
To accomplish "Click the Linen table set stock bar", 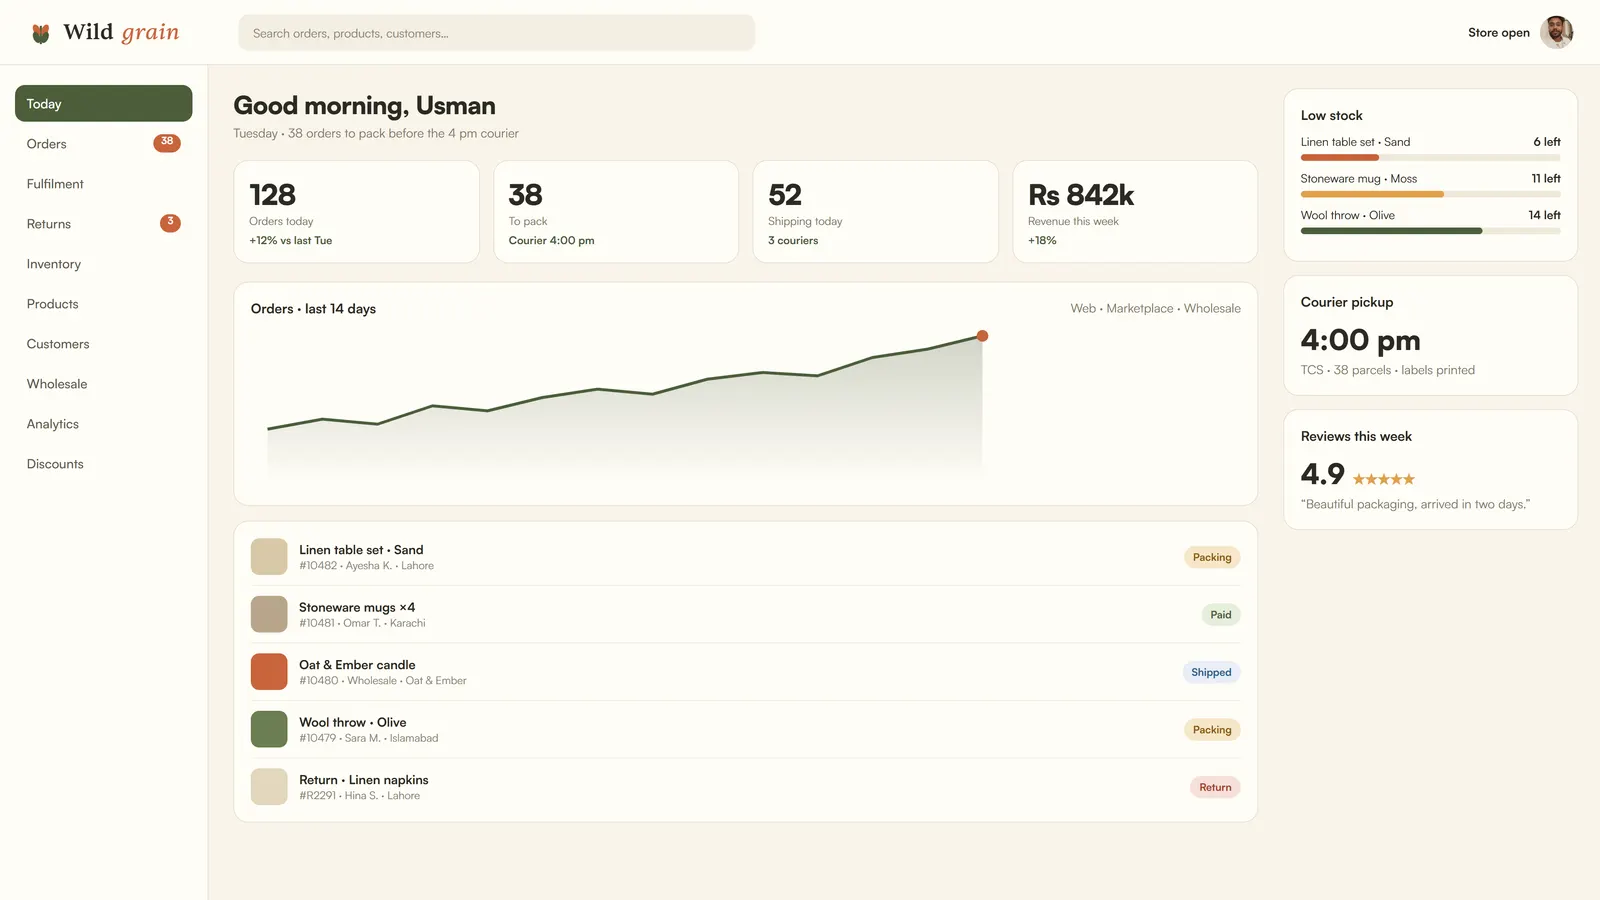I will pyautogui.click(x=1430, y=158).
